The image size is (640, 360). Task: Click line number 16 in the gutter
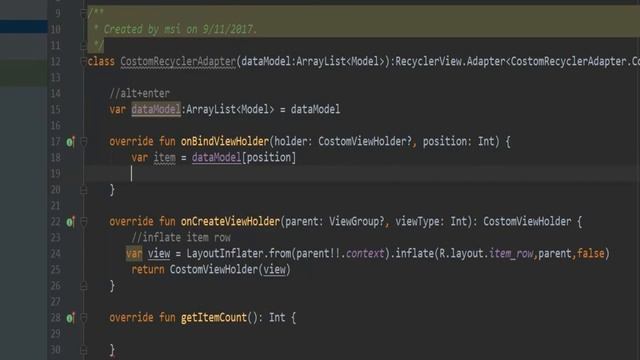pos(56,126)
